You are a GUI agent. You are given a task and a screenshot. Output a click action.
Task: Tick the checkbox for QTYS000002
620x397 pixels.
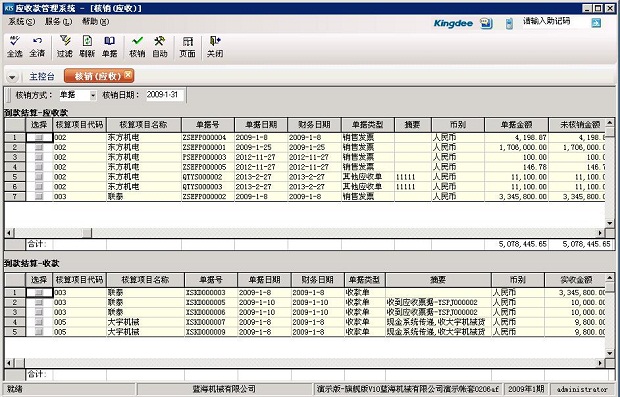[39, 177]
